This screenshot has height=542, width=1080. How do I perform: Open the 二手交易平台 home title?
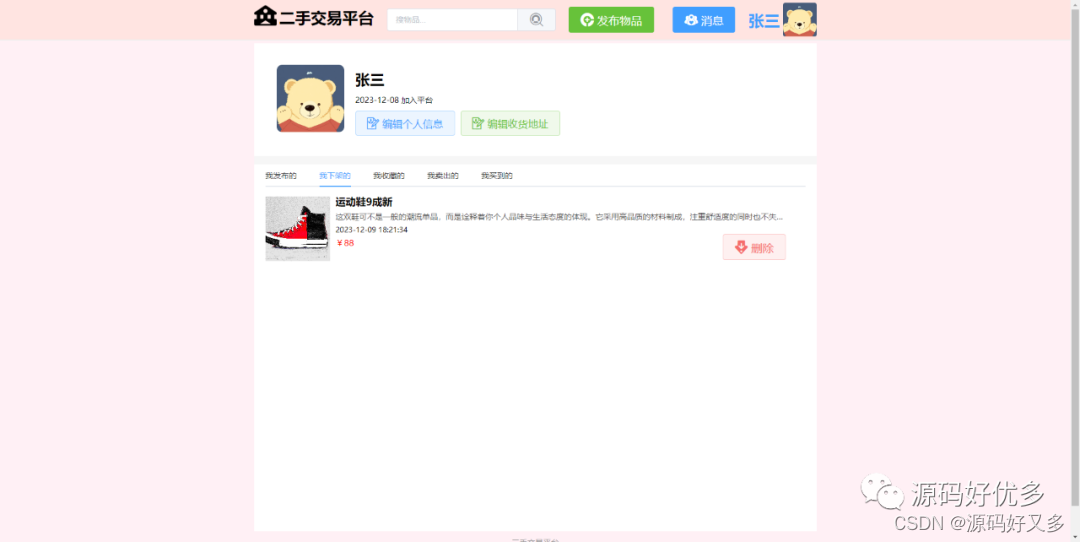[x=326, y=19]
